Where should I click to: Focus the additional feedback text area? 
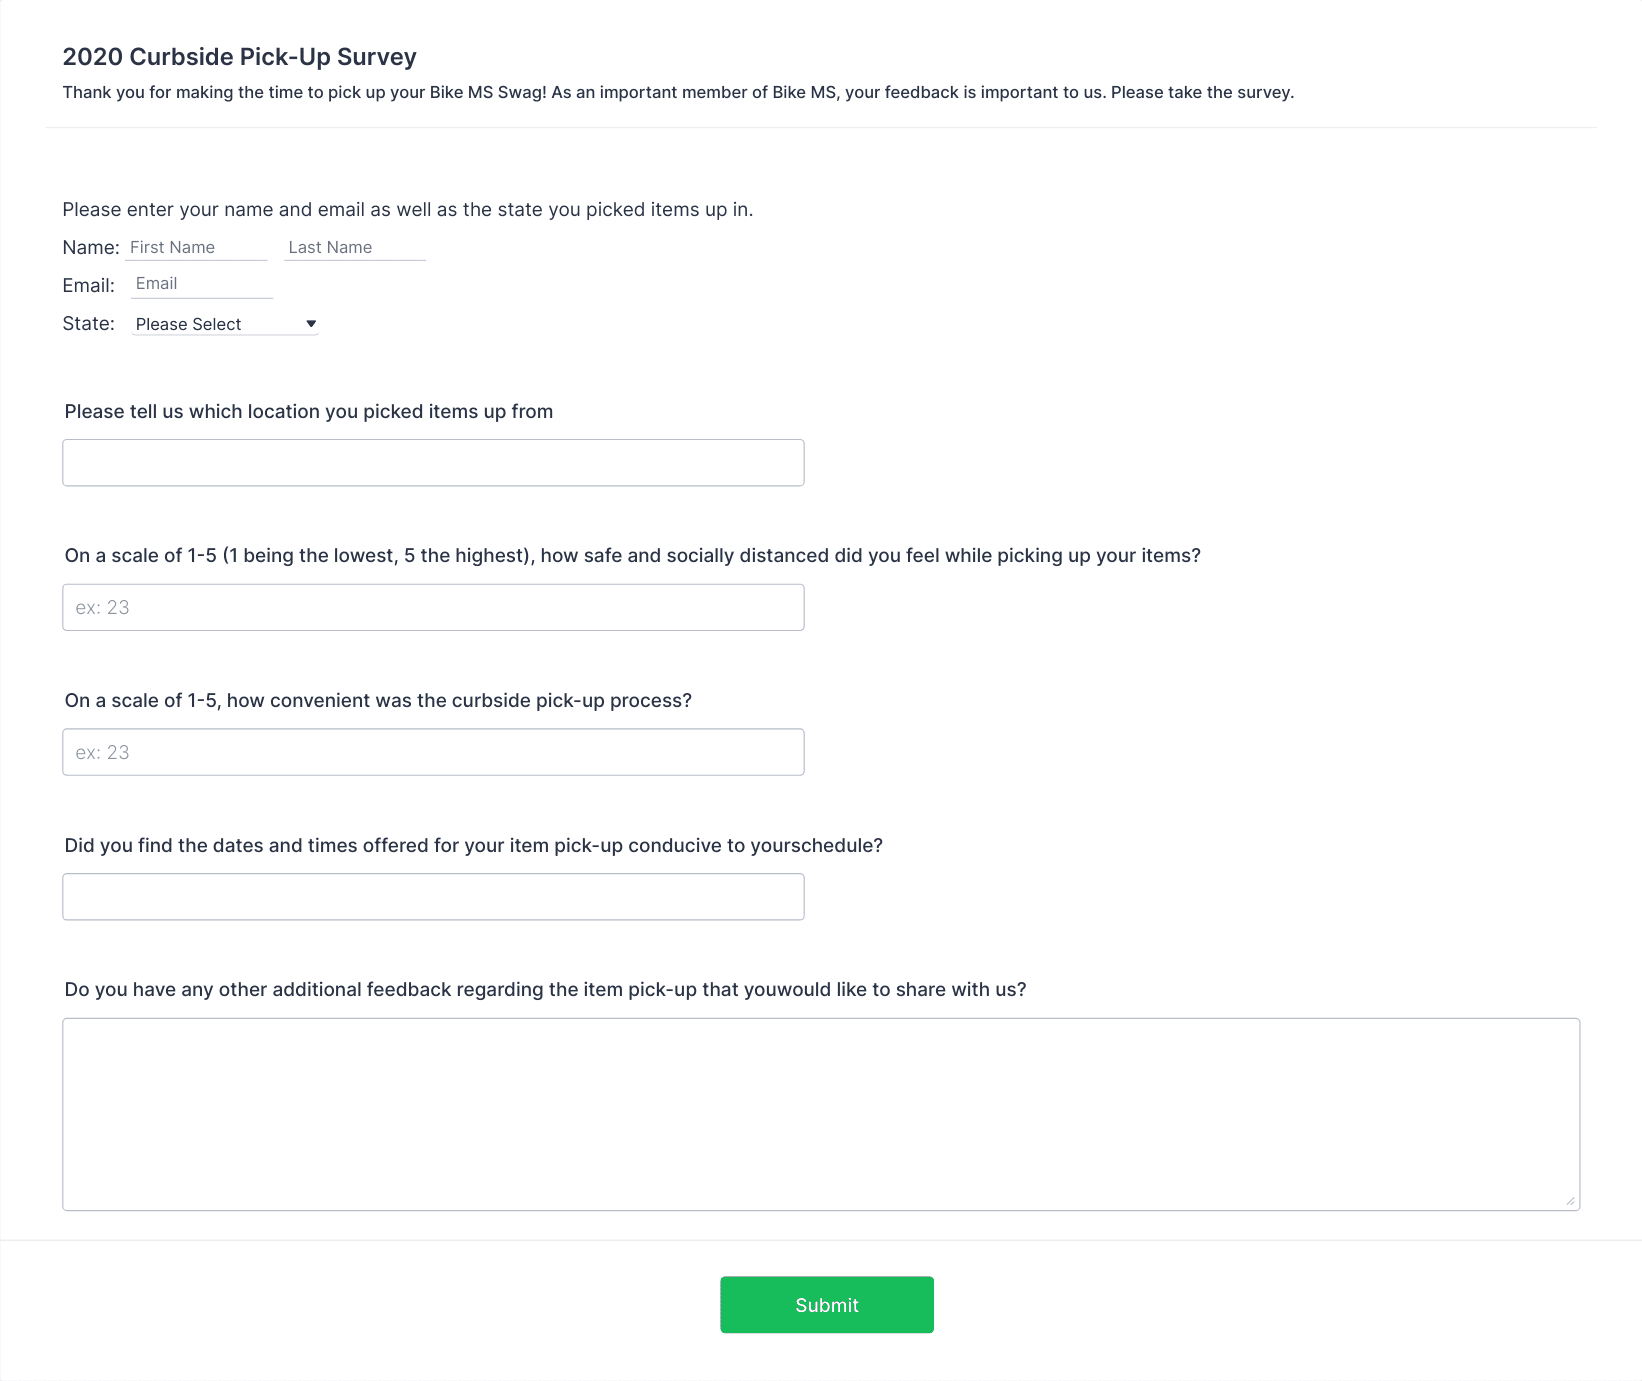click(821, 1114)
